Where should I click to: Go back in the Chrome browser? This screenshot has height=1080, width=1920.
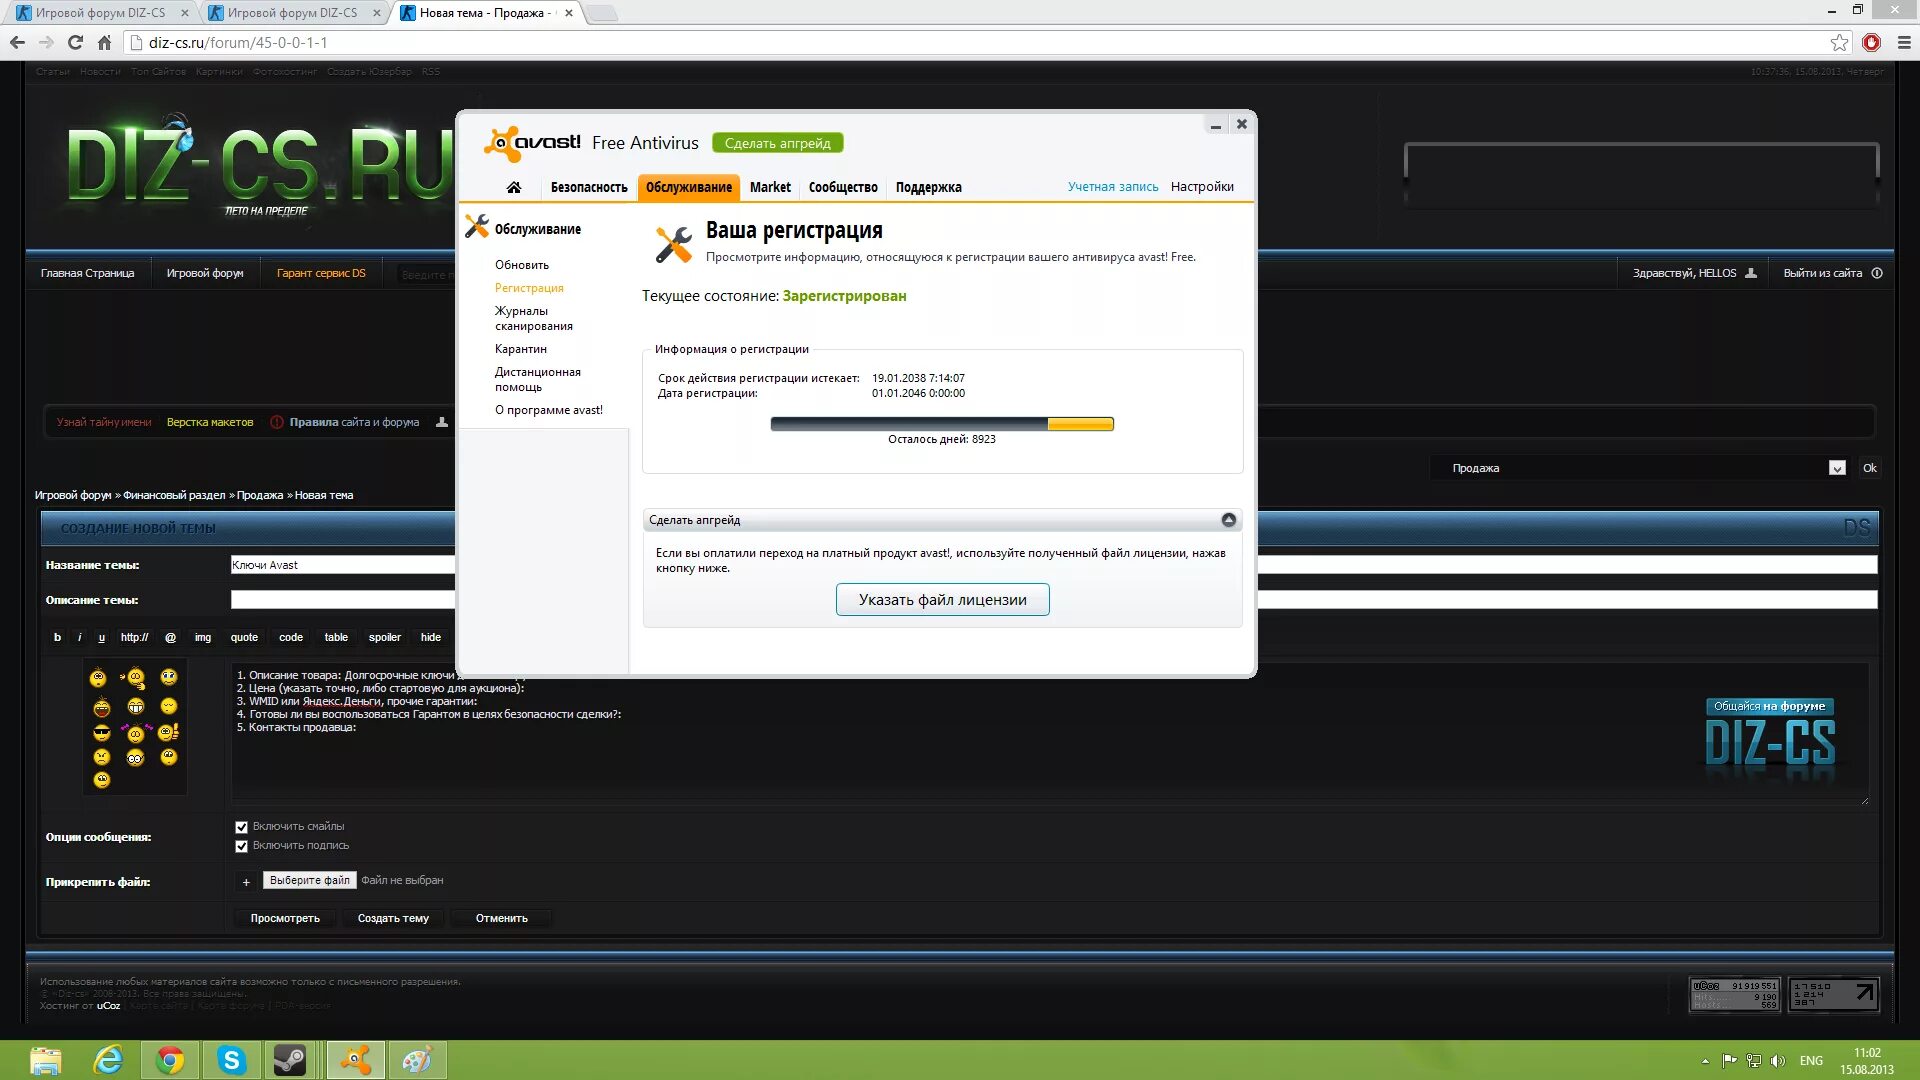[17, 42]
